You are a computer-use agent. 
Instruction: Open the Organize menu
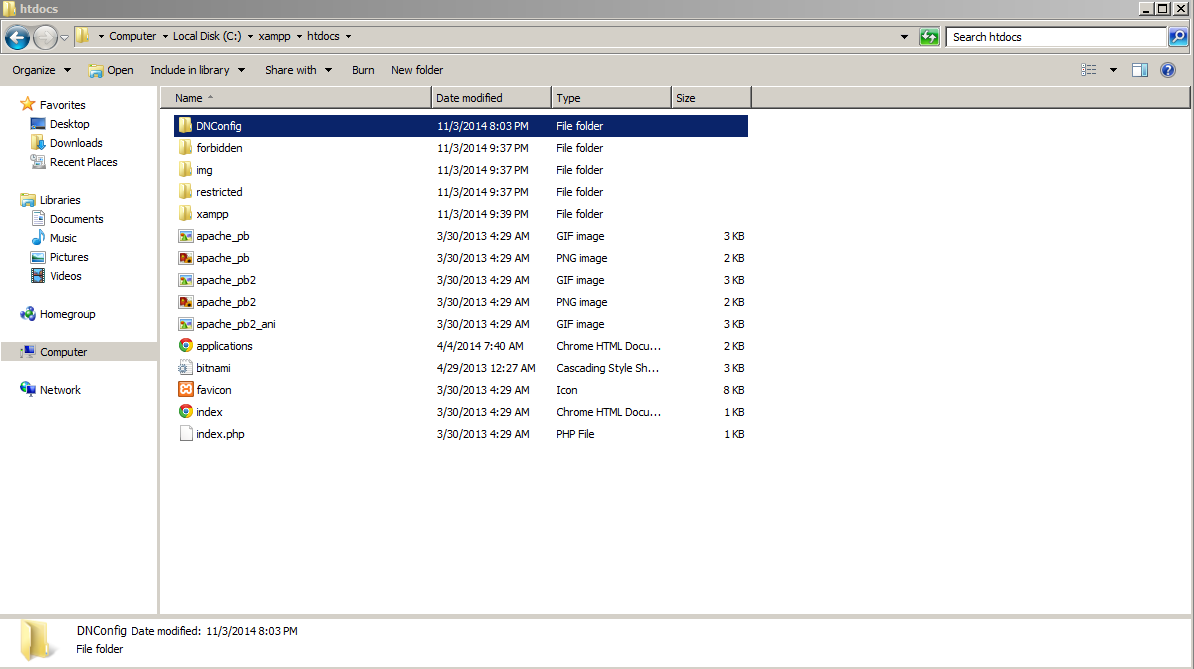click(x=41, y=70)
